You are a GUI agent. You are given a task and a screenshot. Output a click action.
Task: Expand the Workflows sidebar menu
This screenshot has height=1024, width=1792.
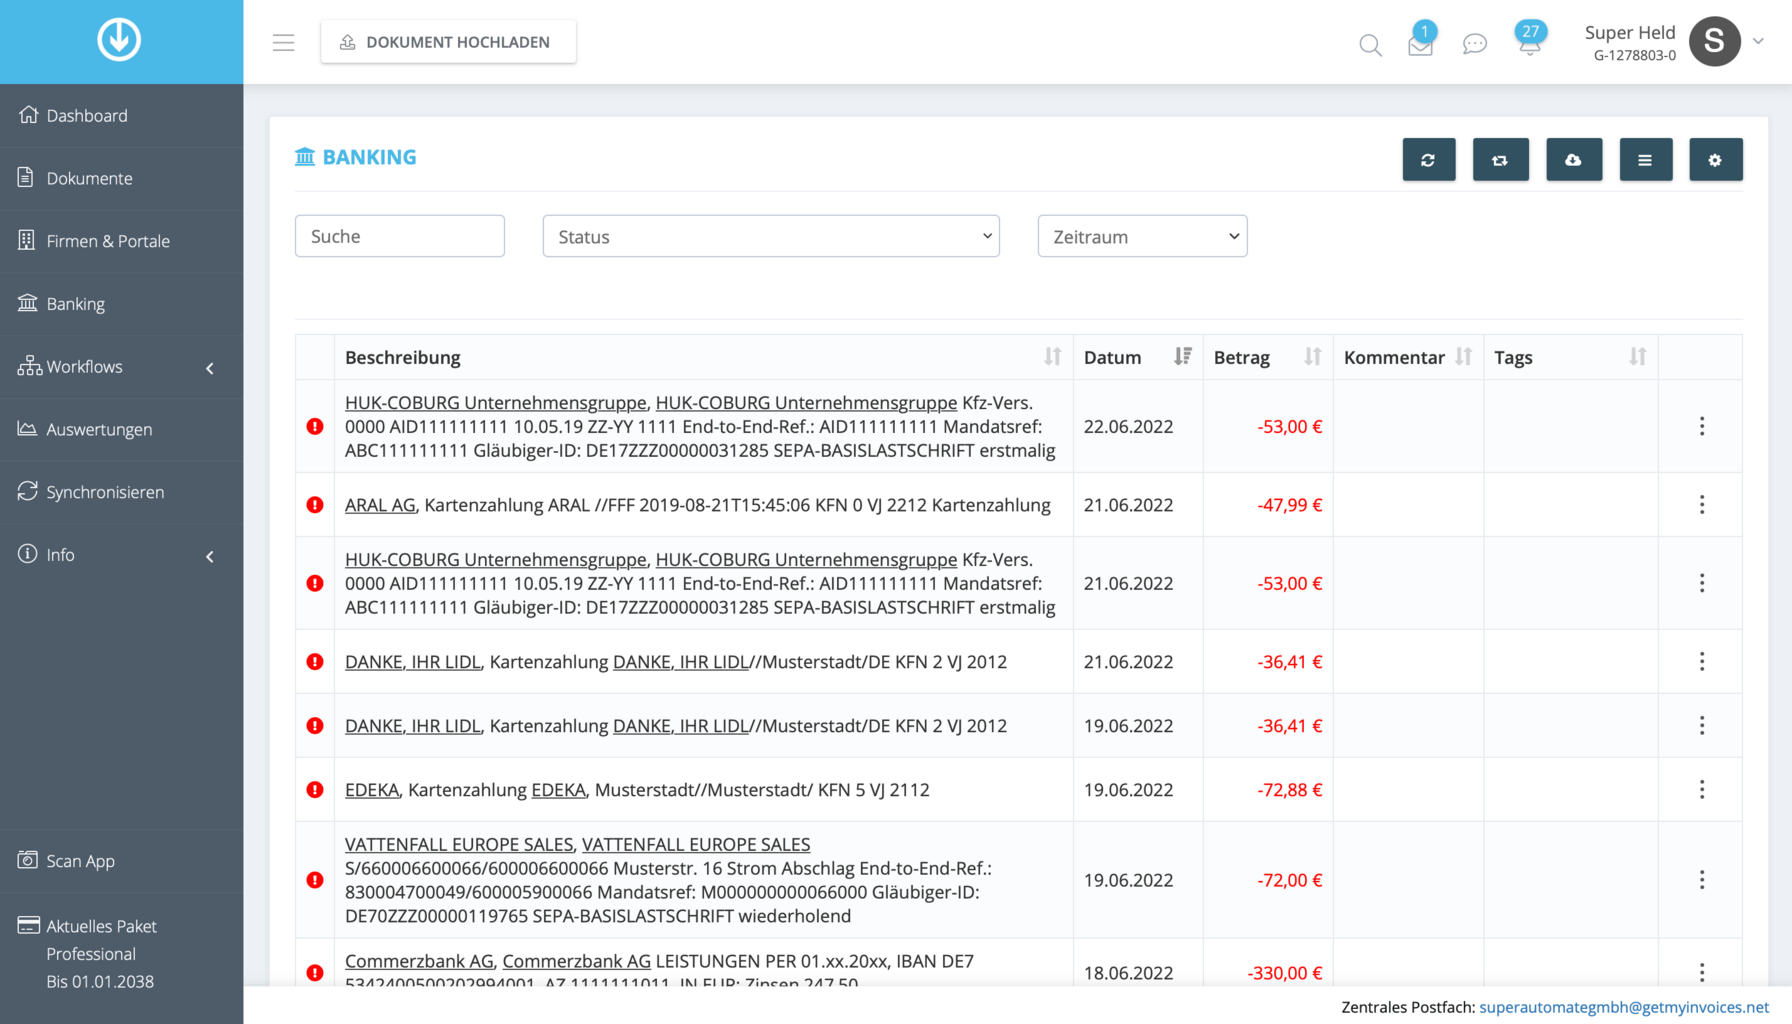click(120, 367)
